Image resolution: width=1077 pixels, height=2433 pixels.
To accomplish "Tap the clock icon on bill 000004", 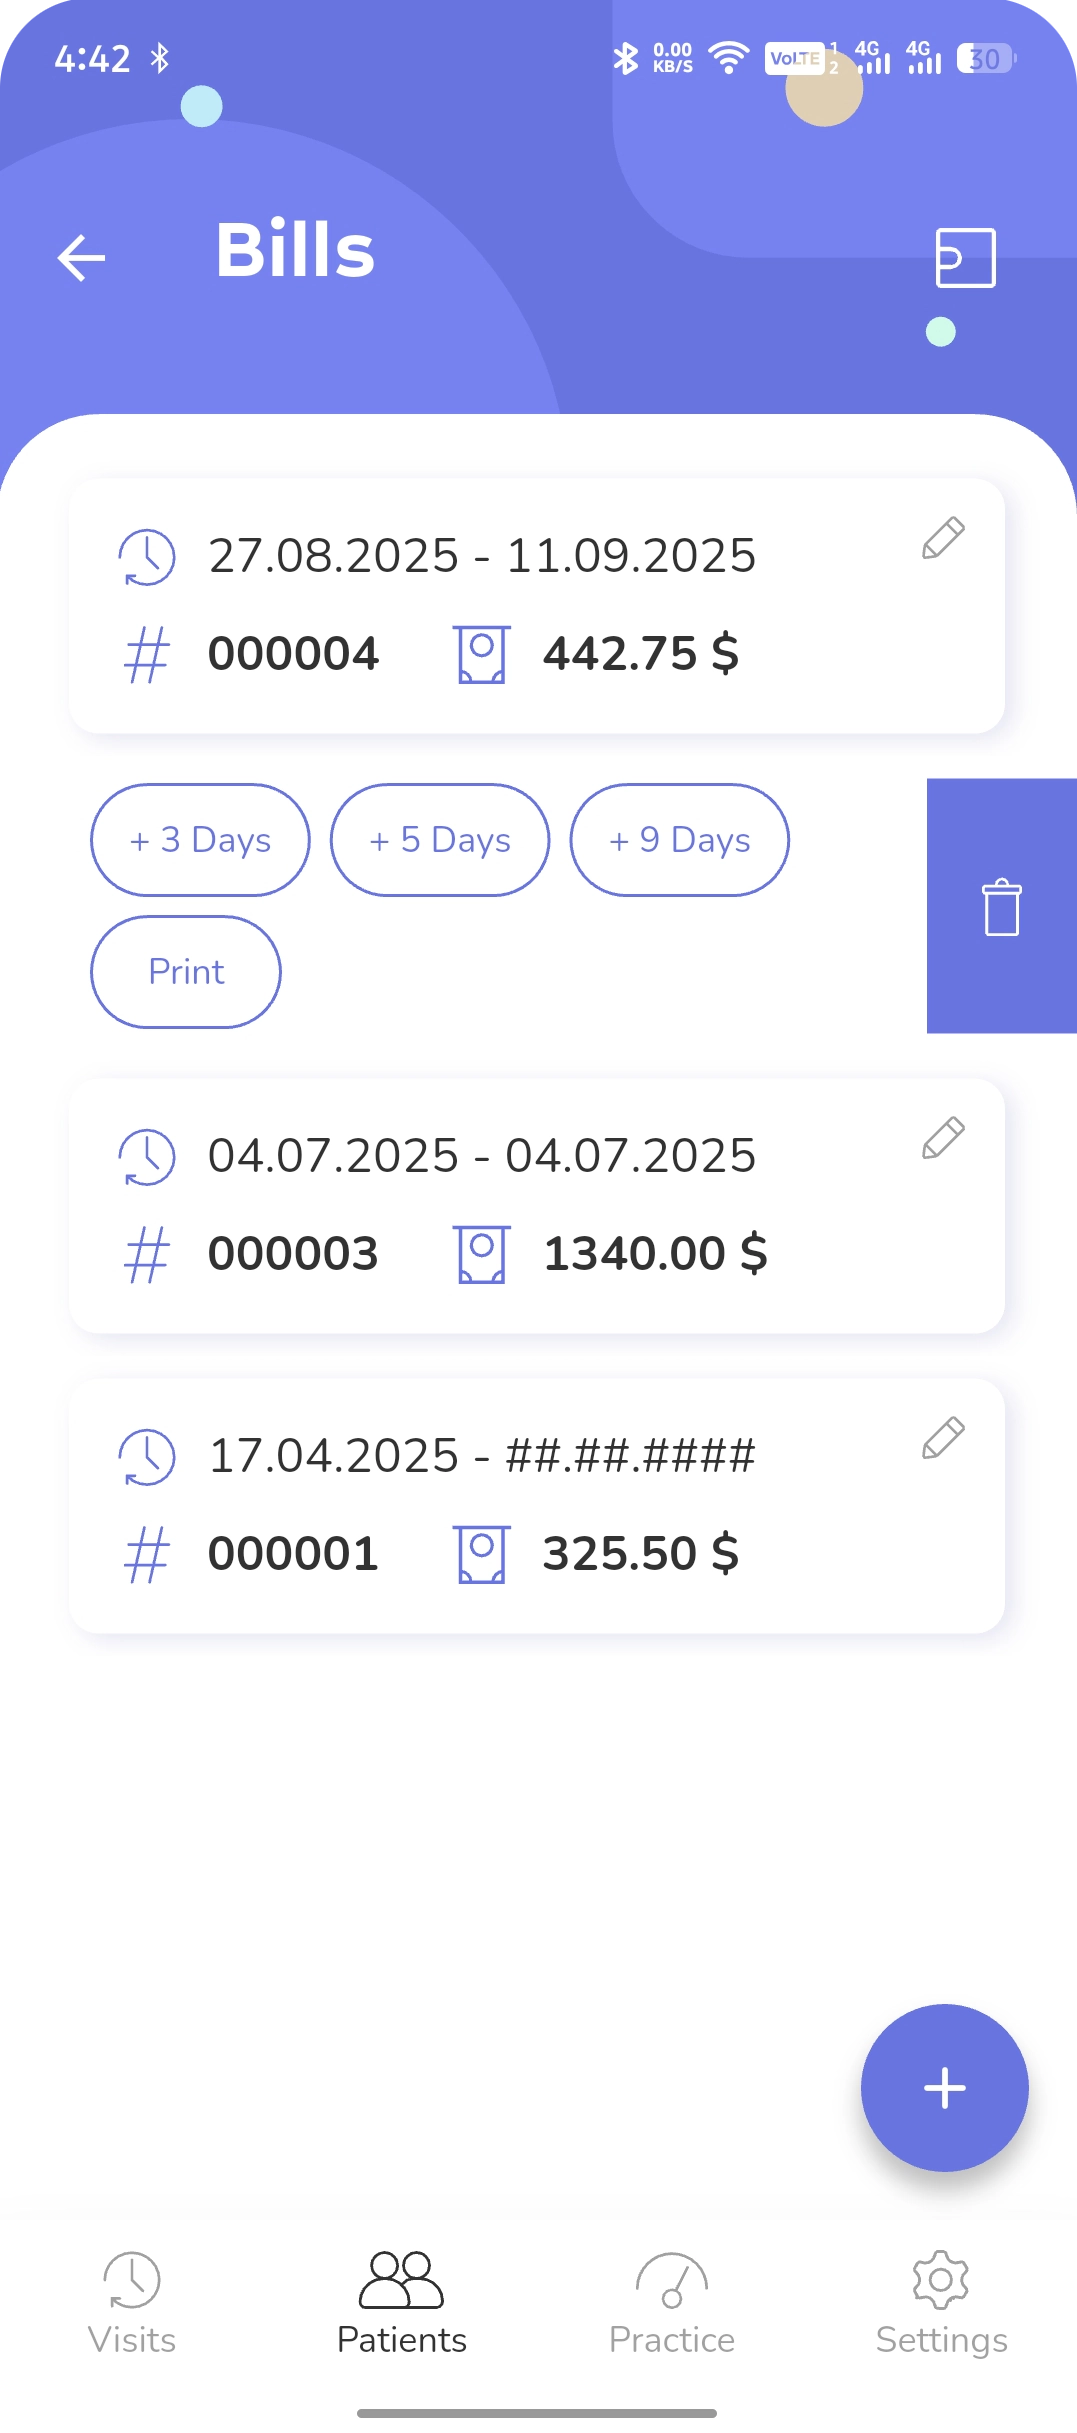I will (x=147, y=557).
